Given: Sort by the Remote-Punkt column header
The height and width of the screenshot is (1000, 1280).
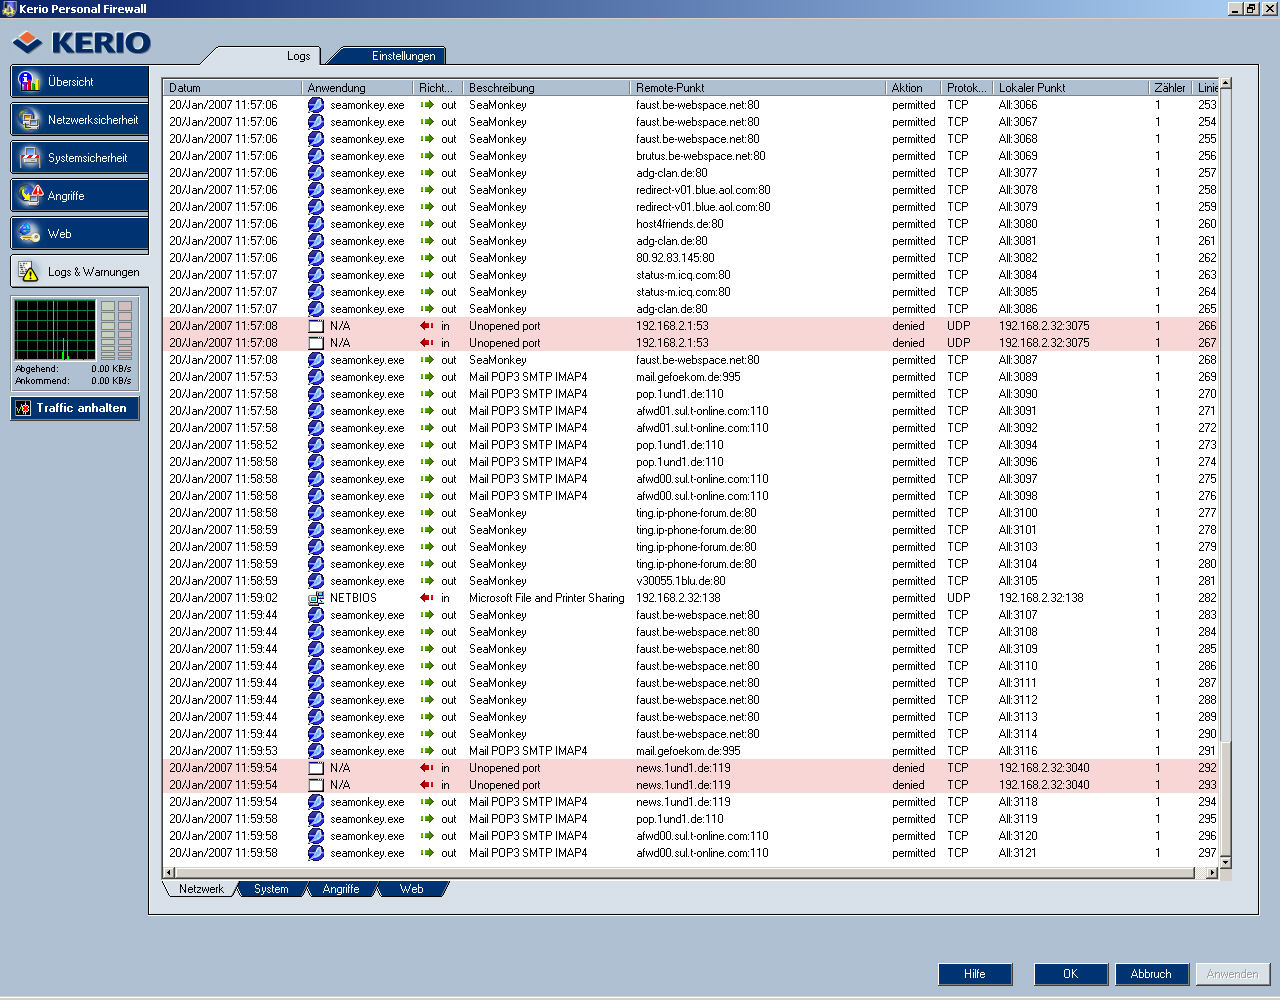Looking at the screenshot, I should (x=758, y=88).
